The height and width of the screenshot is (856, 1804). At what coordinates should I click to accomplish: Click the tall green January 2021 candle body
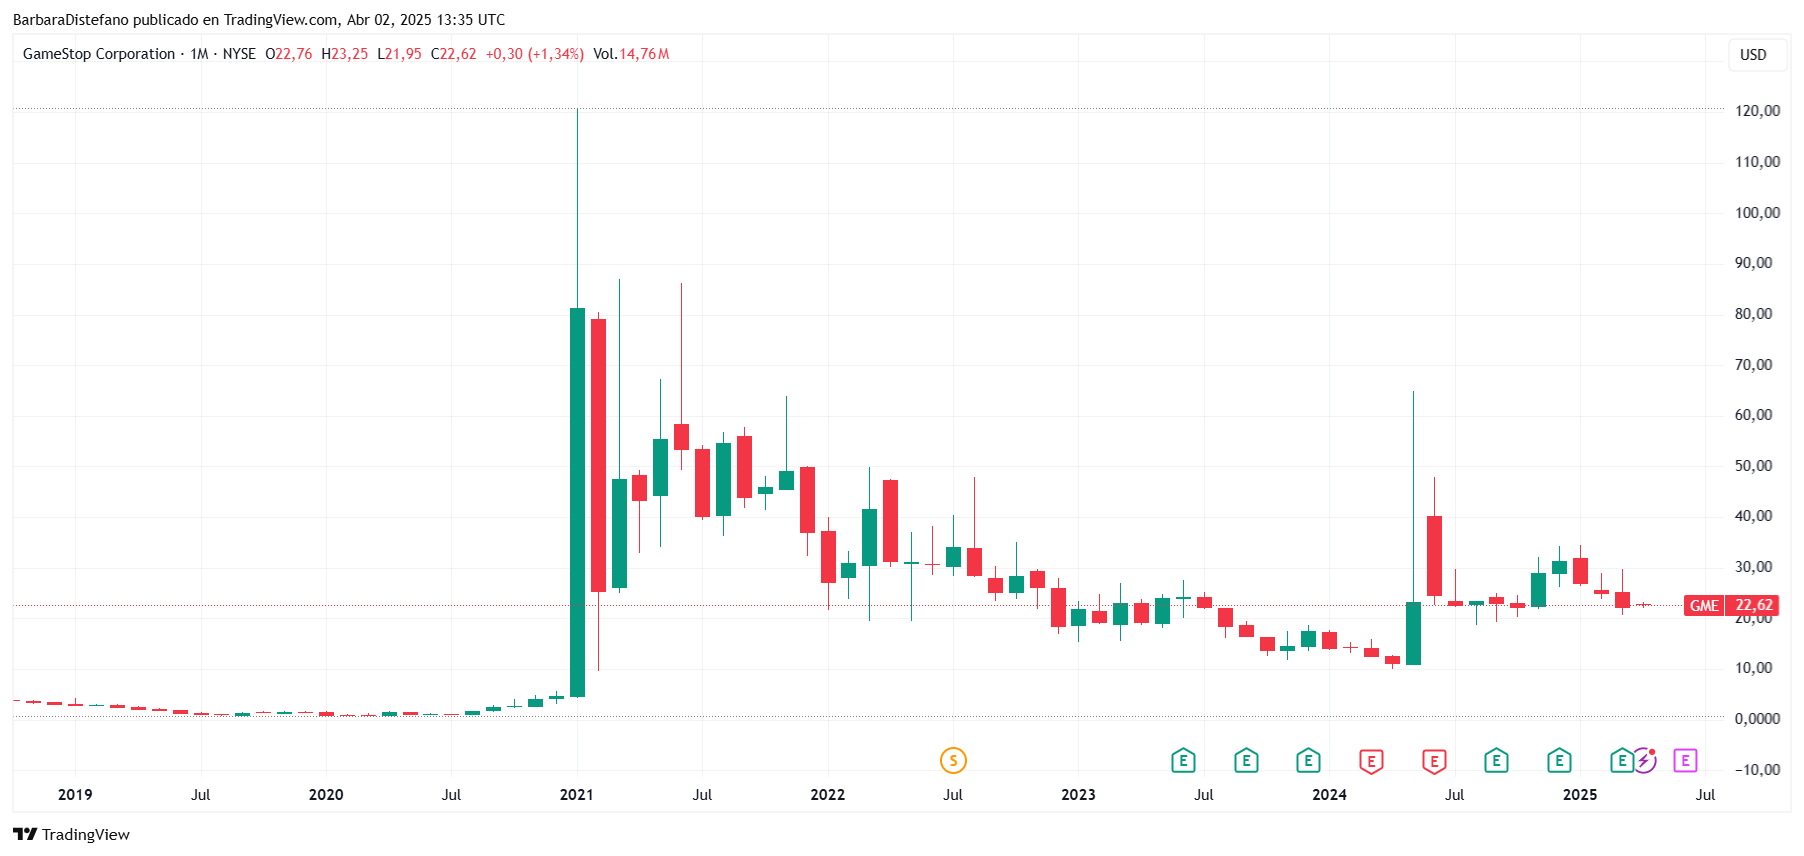(577, 502)
